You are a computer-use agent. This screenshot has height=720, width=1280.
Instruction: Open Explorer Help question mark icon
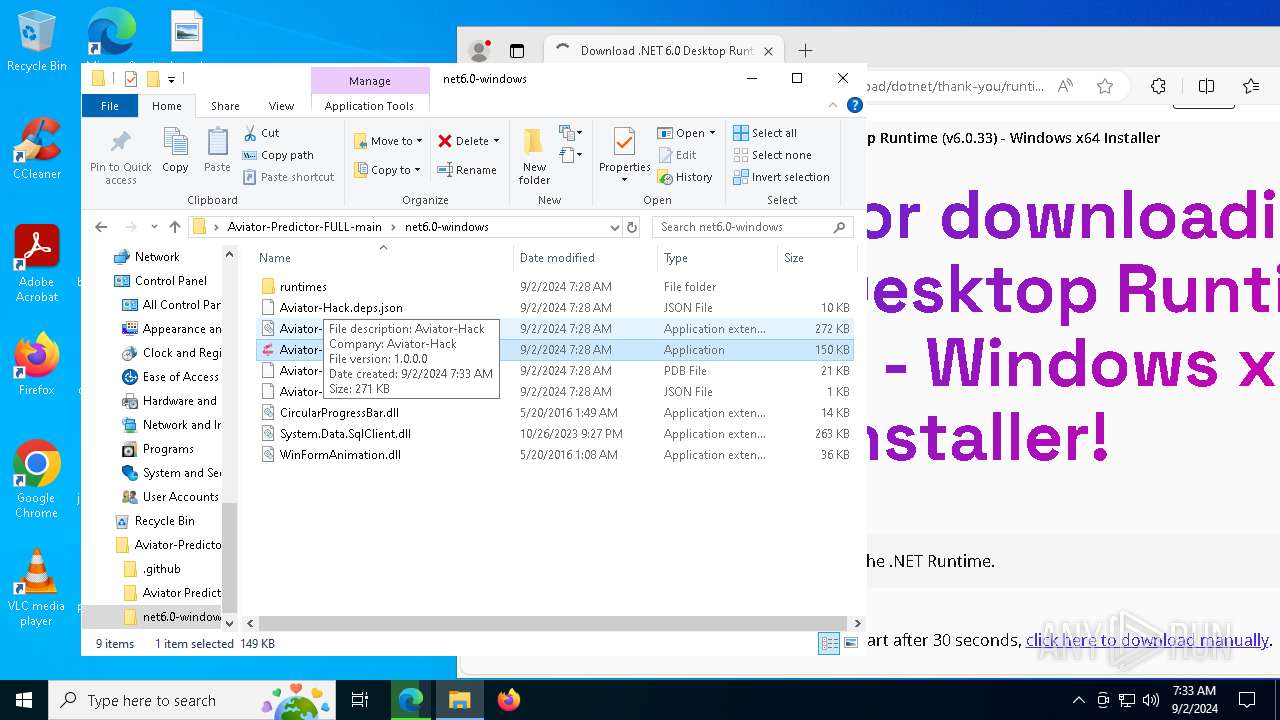click(855, 105)
